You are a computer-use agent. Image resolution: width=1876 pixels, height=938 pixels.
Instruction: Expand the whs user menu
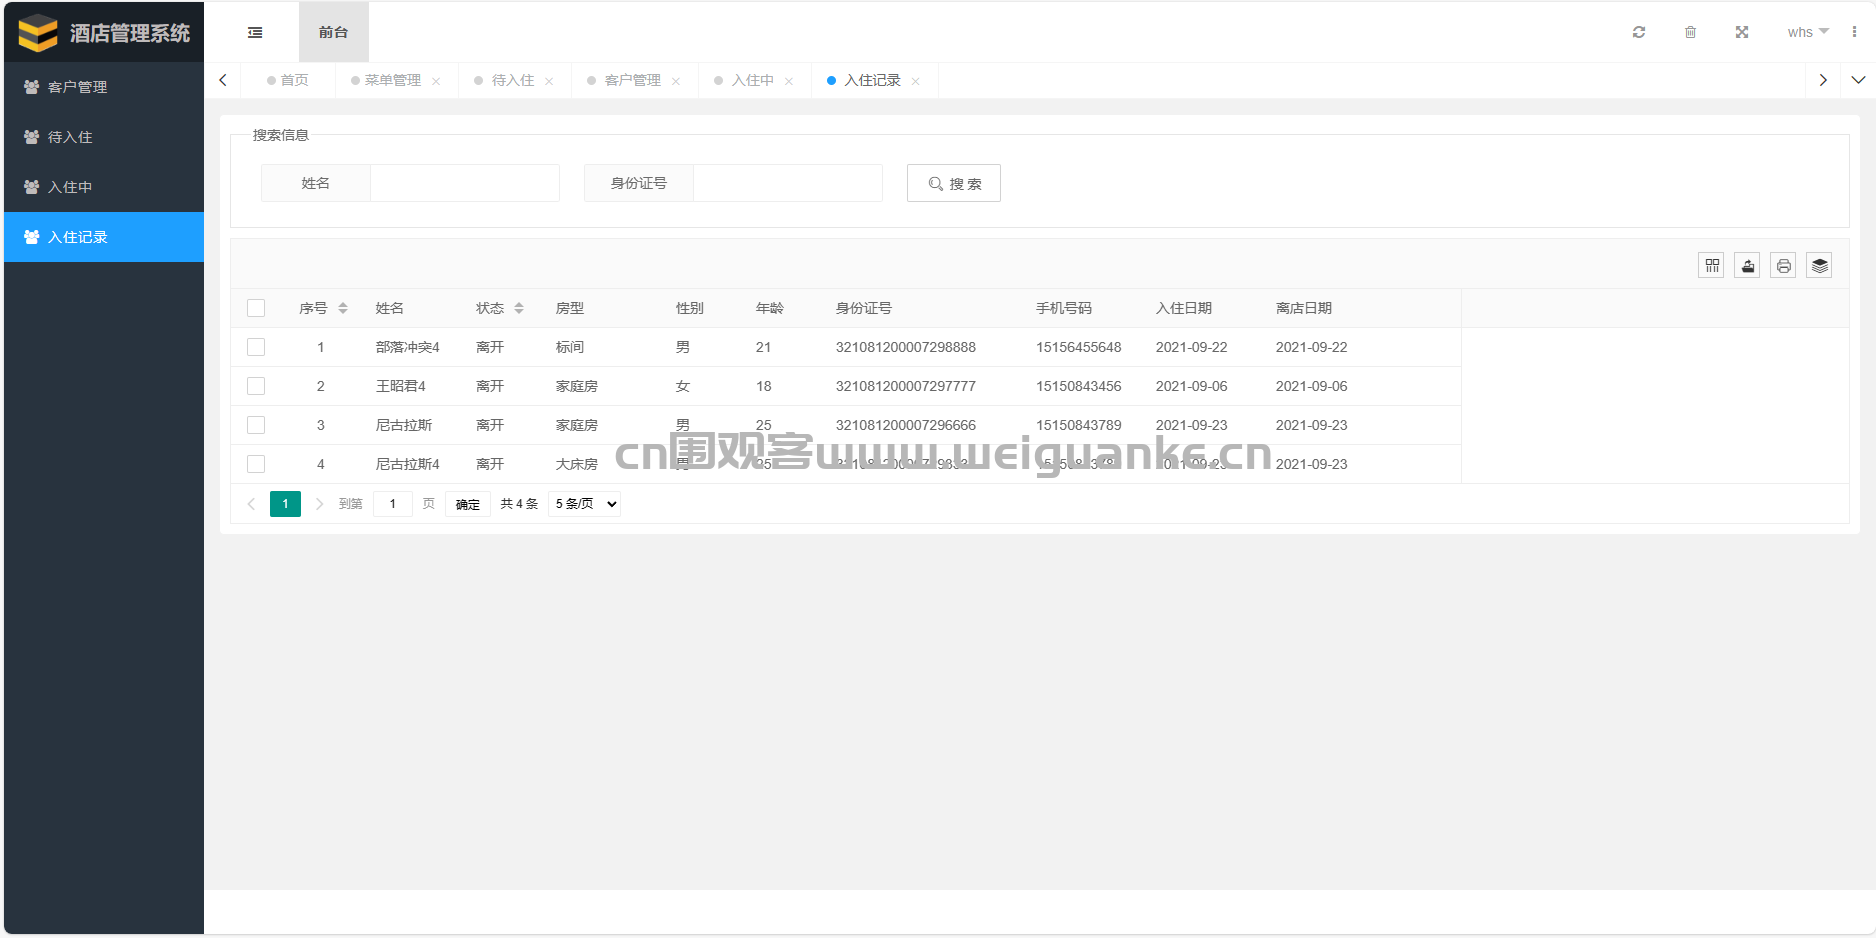(1808, 32)
